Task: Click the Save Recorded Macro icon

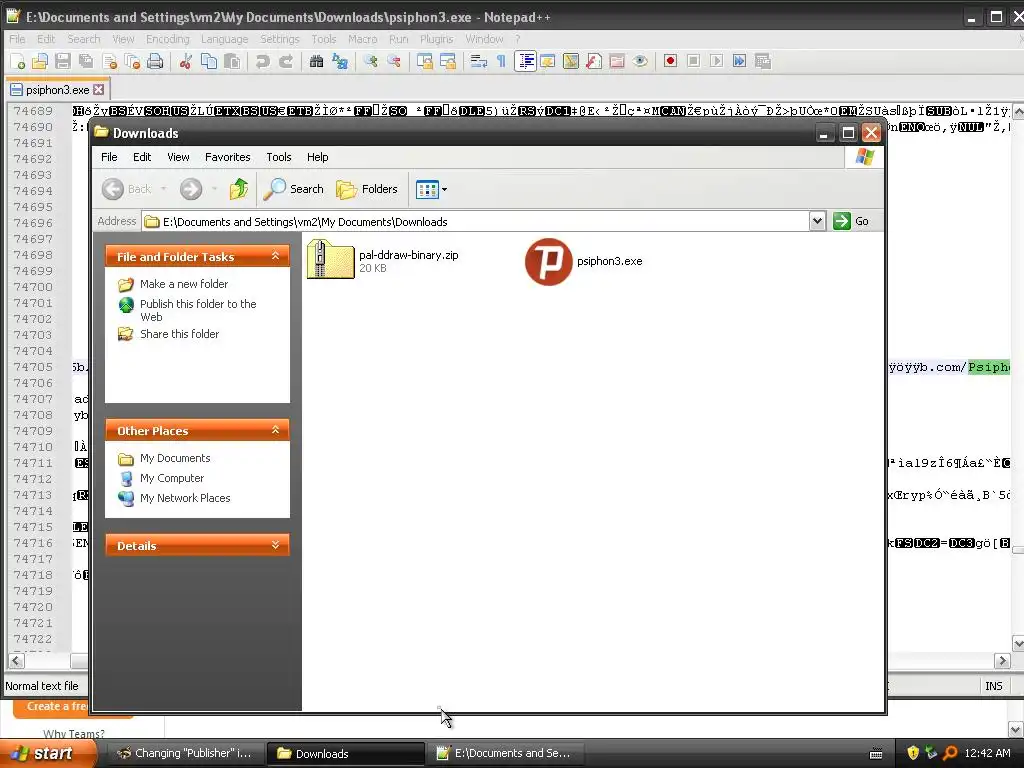Action: (763, 61)
